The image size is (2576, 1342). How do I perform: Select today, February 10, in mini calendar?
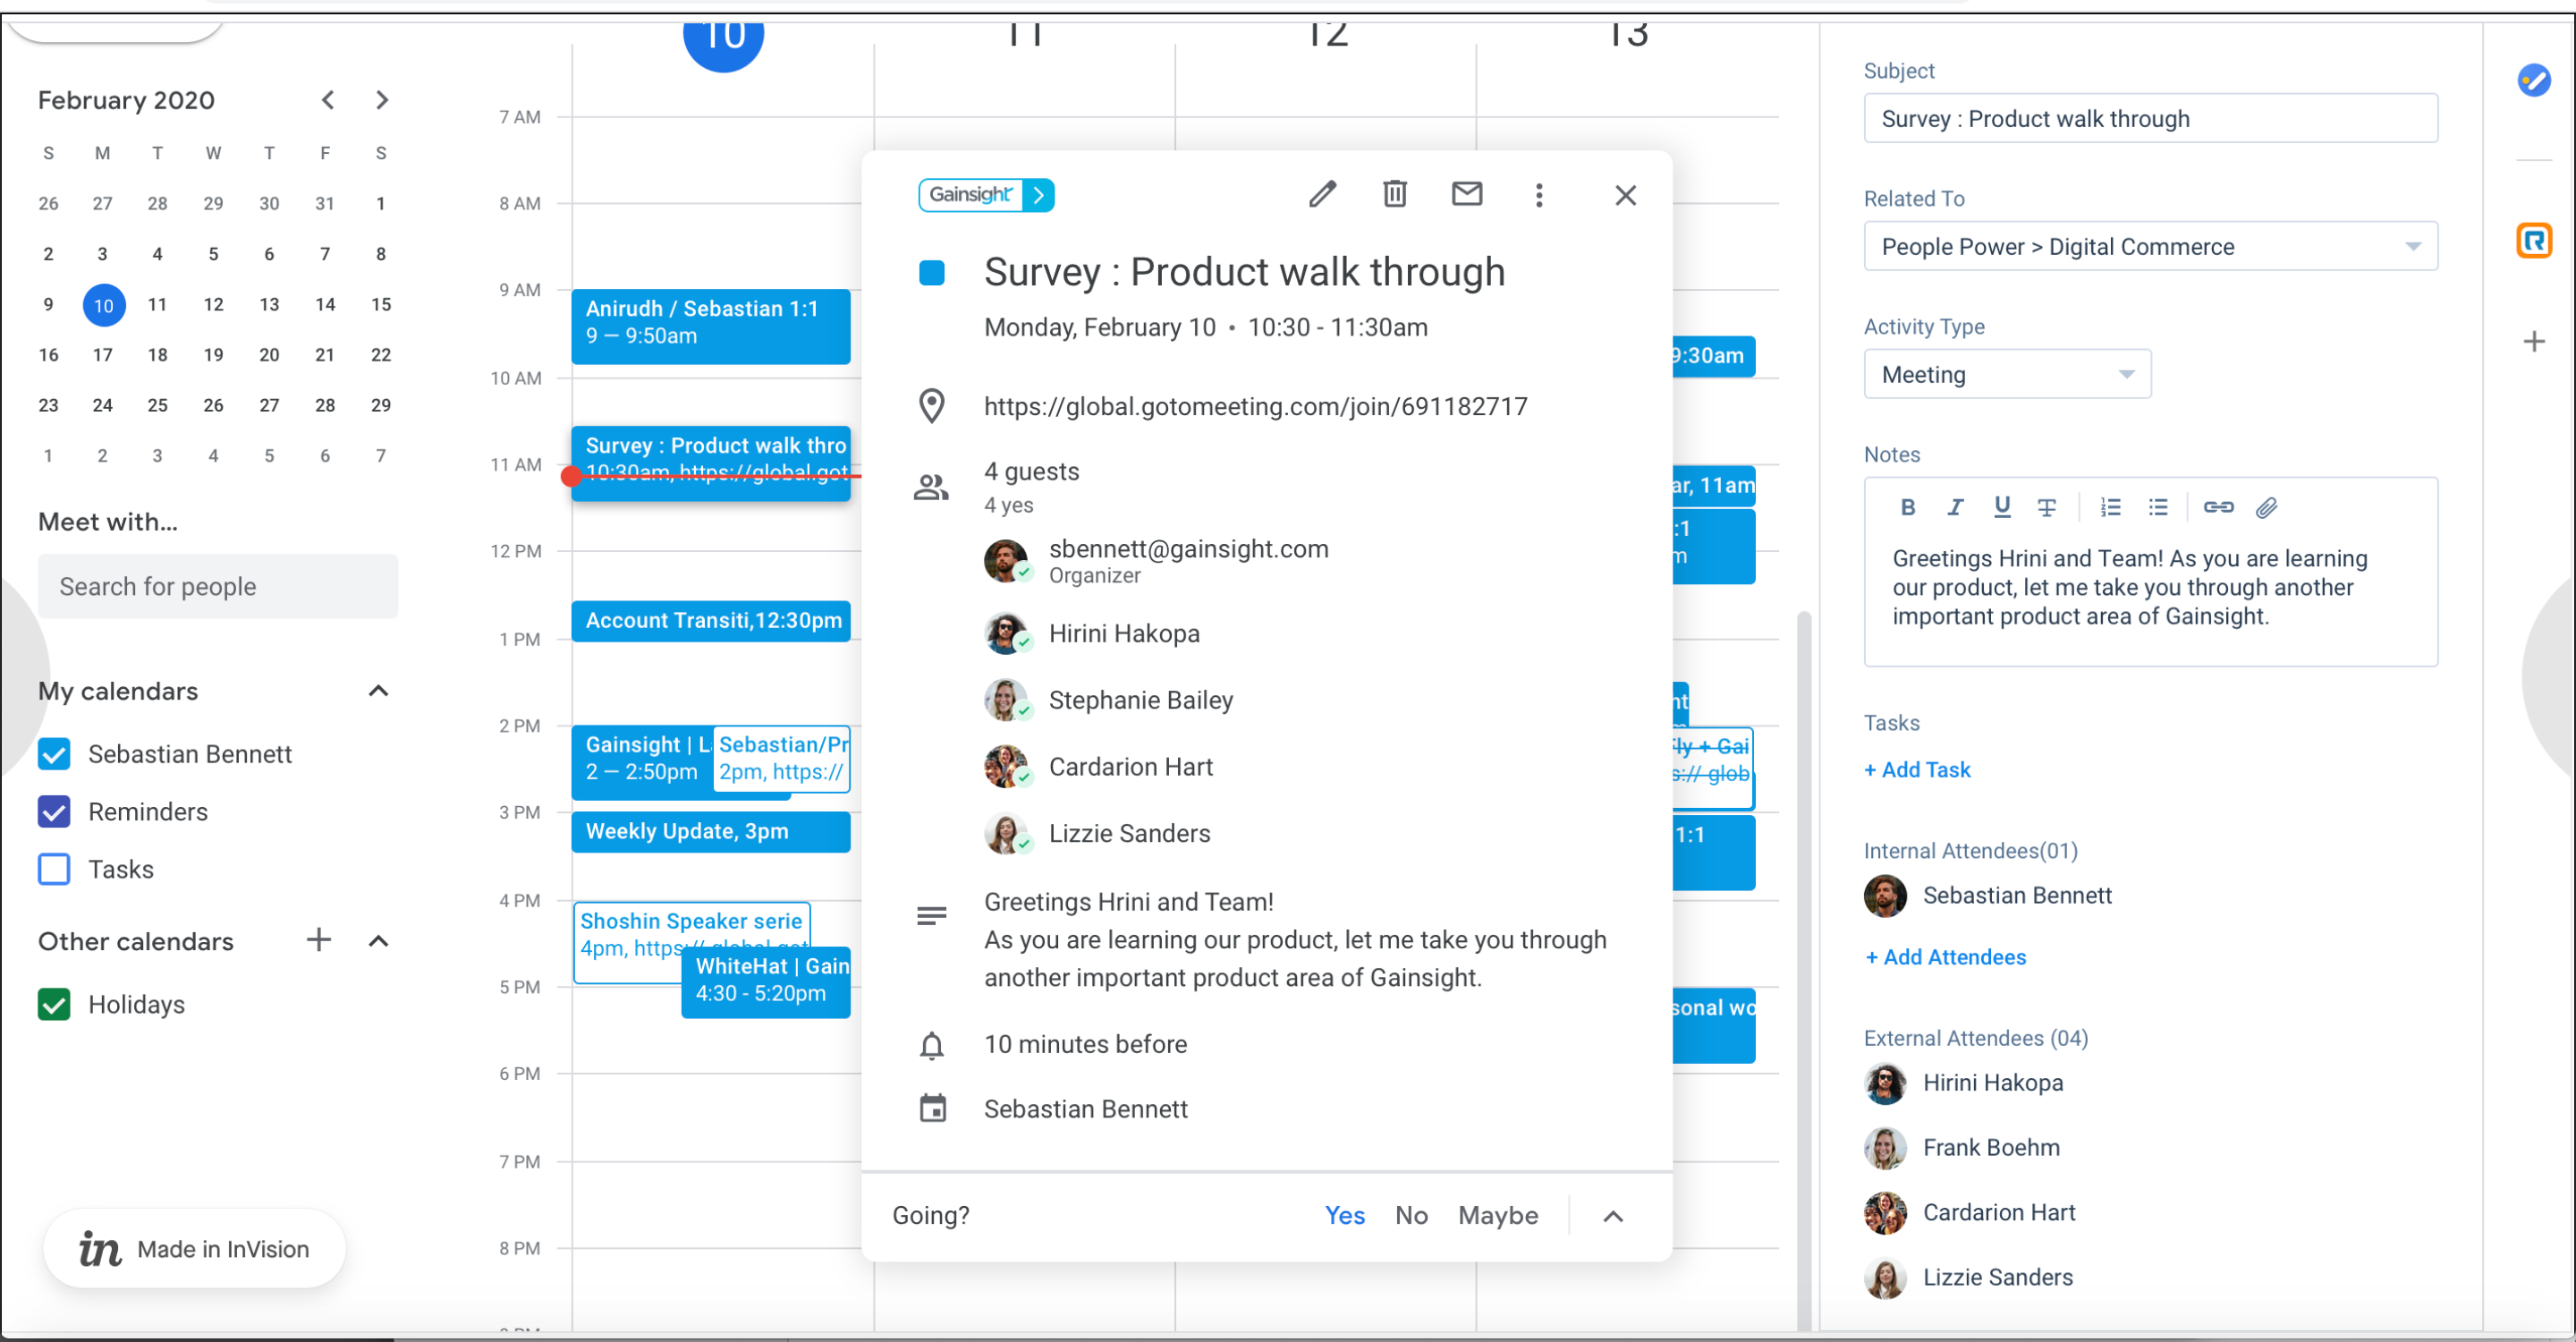pyautogui.click(x=104, y=305)
